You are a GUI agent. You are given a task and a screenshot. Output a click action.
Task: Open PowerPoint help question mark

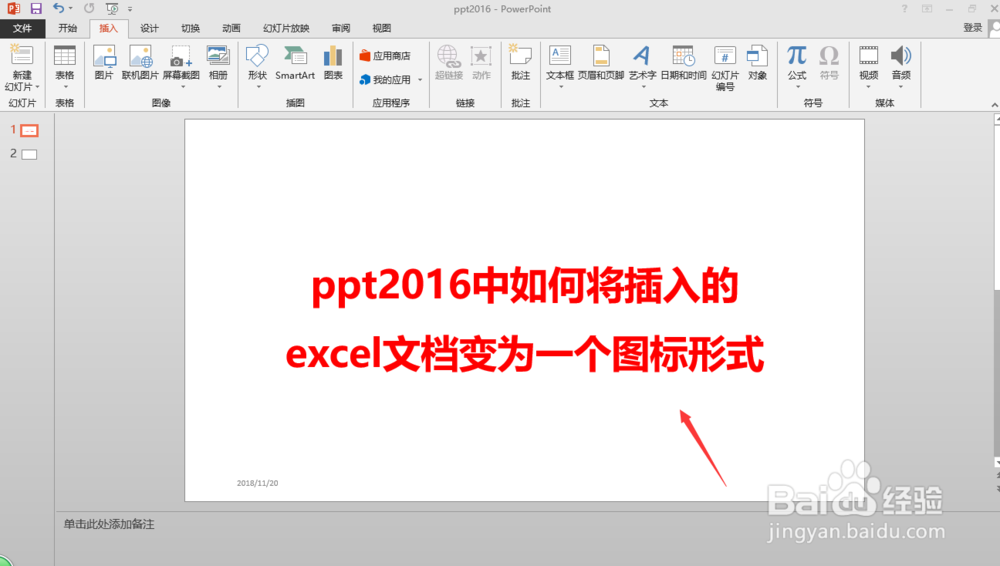point(904,9)
